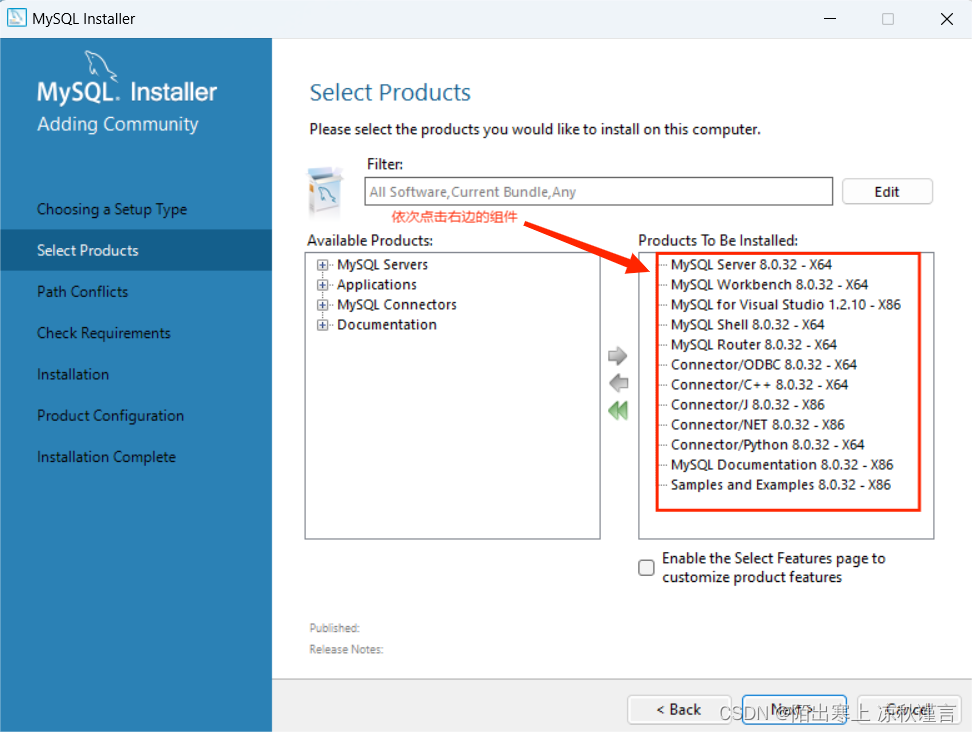This screenshot has height=732, width=972.
Task: Select MySQL Server 8.0.32 - X64
Action: click(751, 265)
